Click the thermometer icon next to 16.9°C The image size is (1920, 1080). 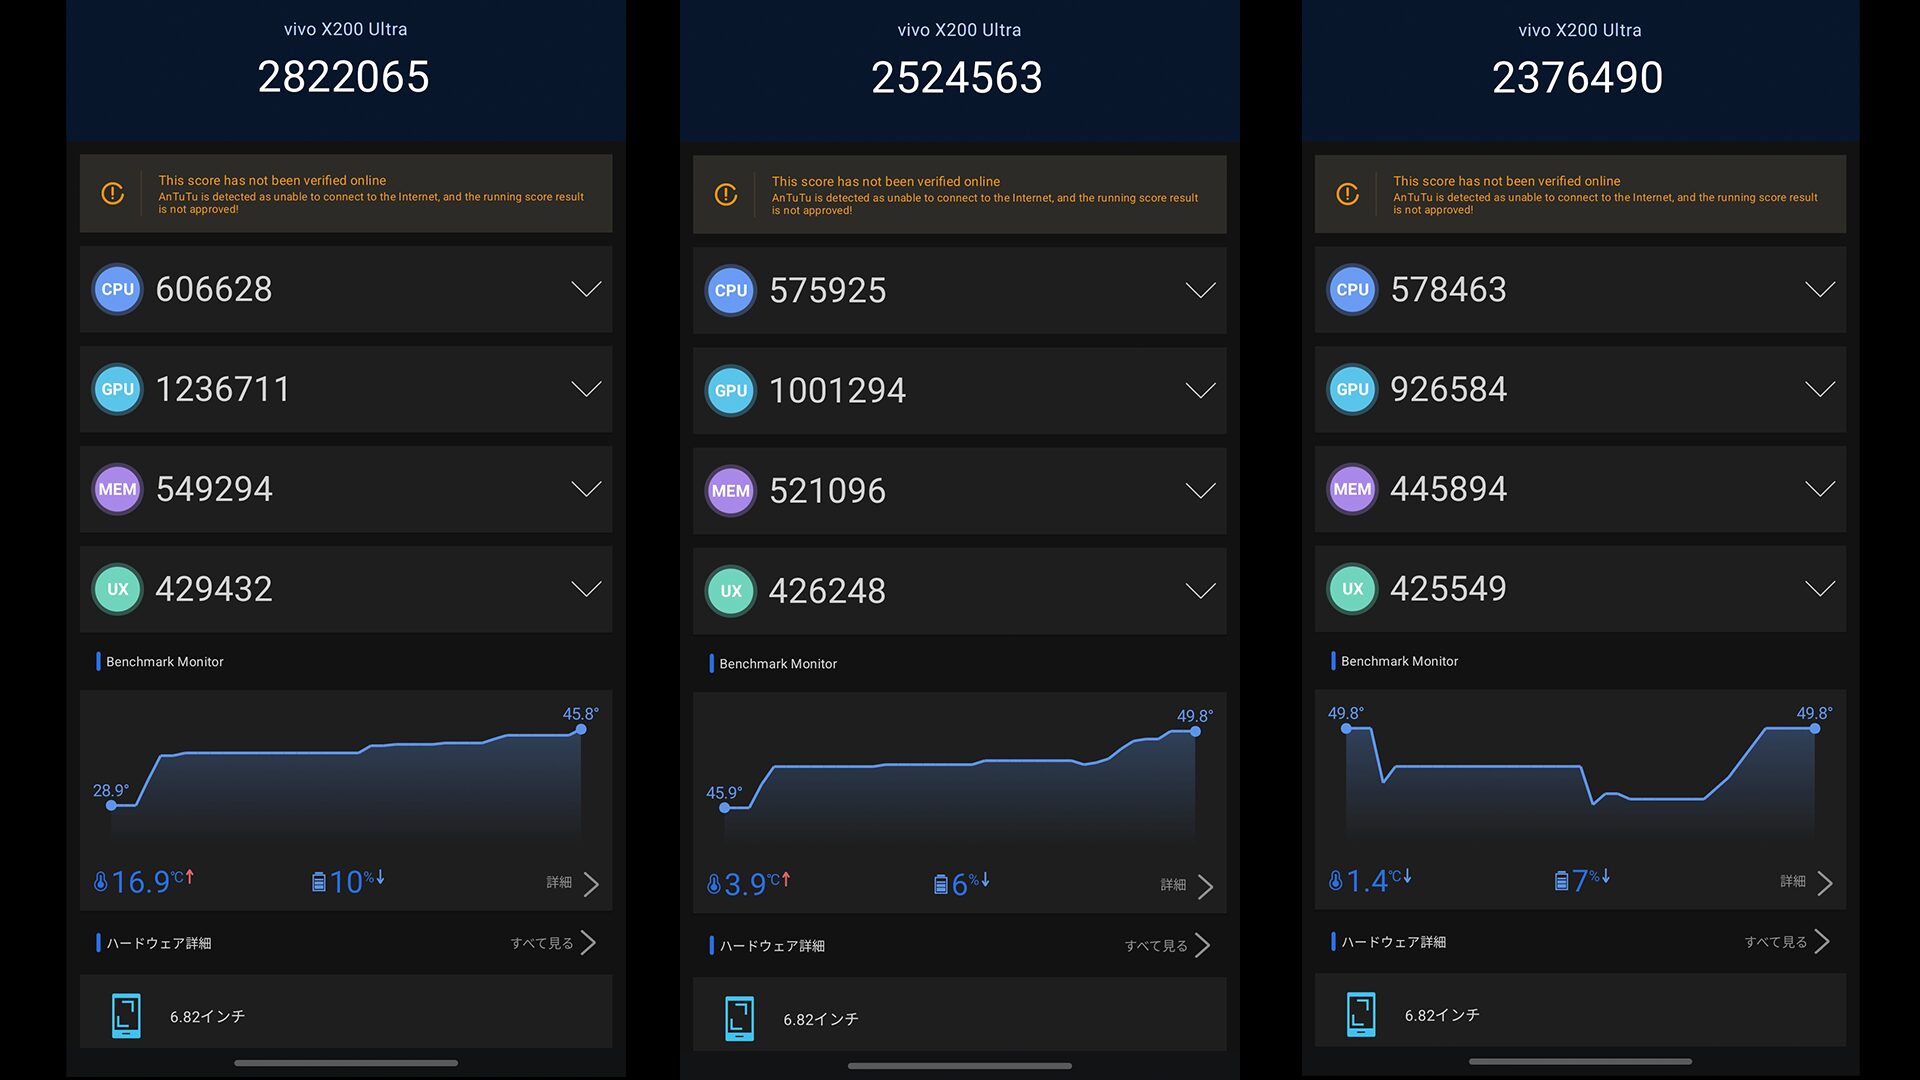click(x=100, y=882)
